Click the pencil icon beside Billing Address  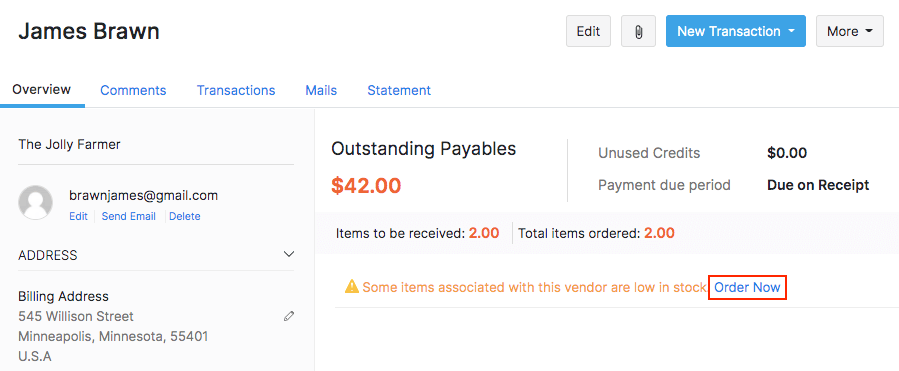click(289, 316)
